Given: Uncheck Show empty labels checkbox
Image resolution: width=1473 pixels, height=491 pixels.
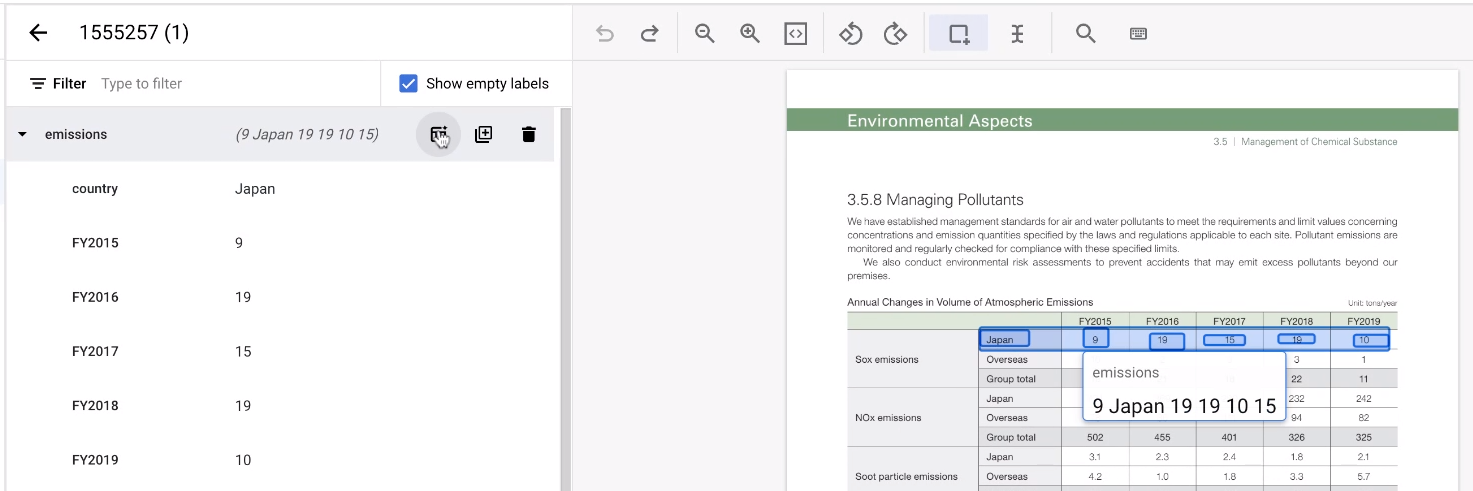Looking at the screenshot, I should (408, 84).
